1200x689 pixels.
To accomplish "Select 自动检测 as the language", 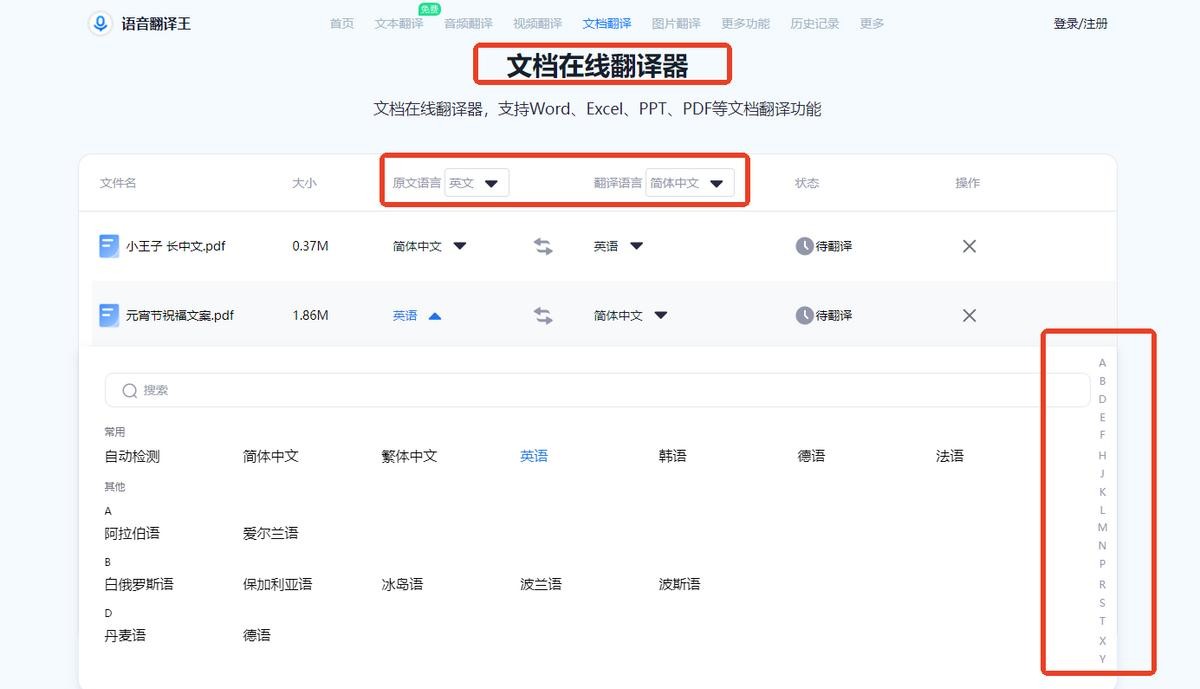I will click(132, 456).
